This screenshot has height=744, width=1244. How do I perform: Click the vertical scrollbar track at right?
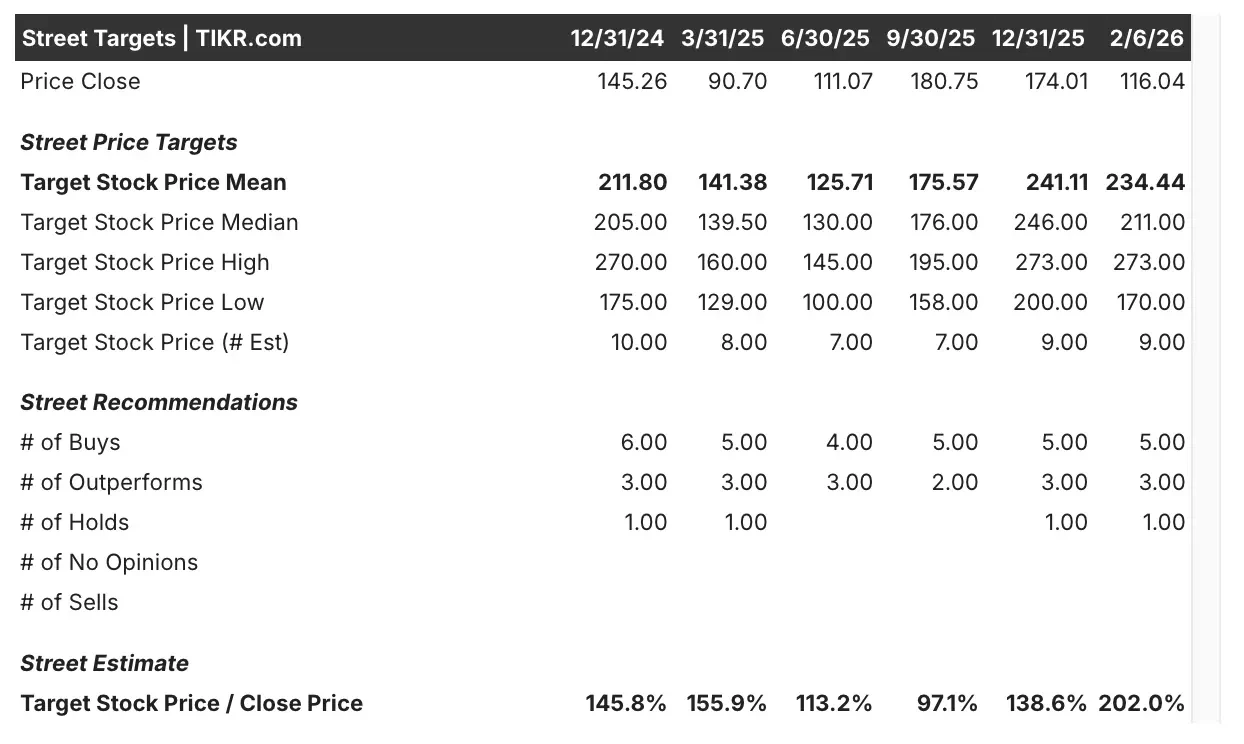pyautogui.click(x=1207, y=370)
